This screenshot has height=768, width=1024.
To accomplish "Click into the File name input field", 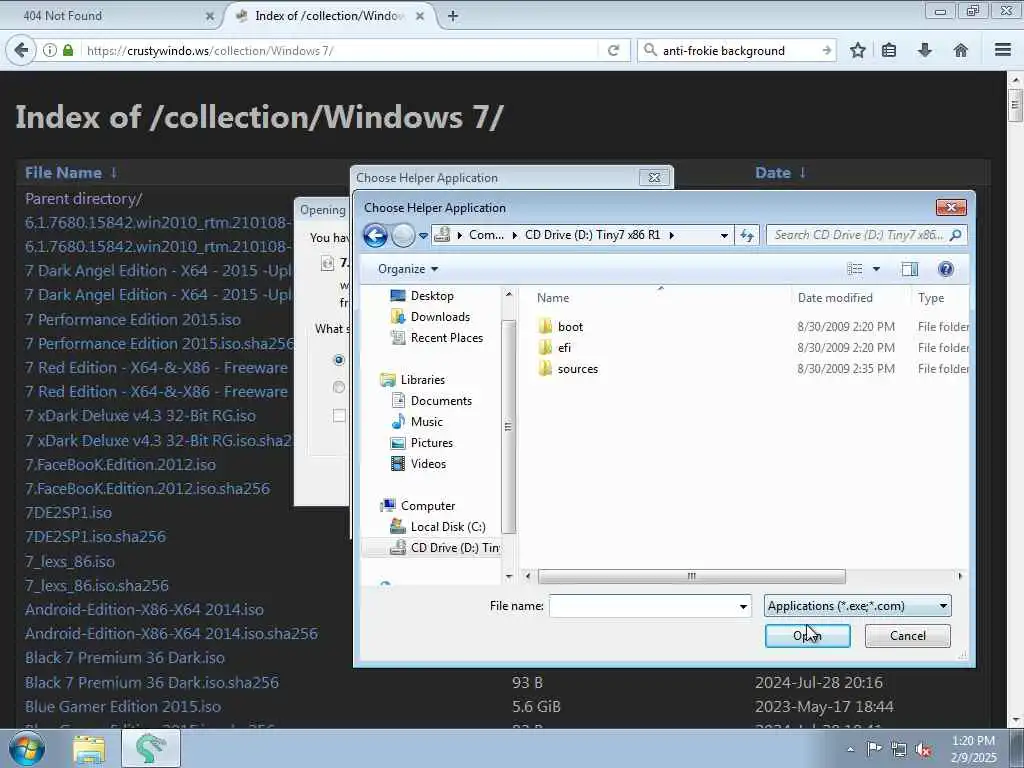I will [644, 606].
